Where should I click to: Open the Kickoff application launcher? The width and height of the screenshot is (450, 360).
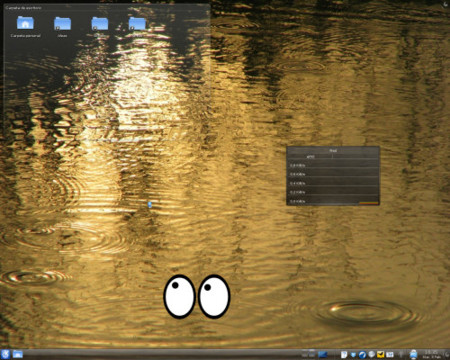coord(5,354)
